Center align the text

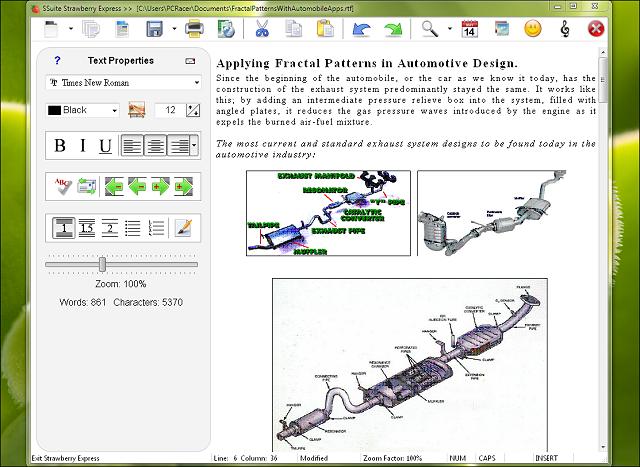[x=155, y=145]
